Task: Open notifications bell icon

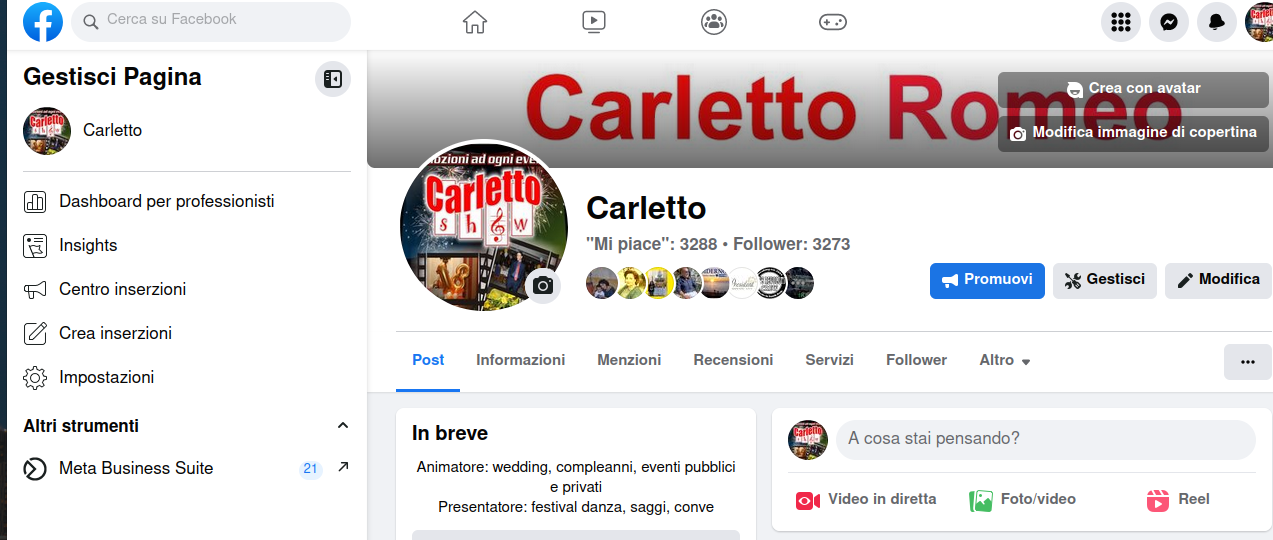Action: (x=1217, y=22)
